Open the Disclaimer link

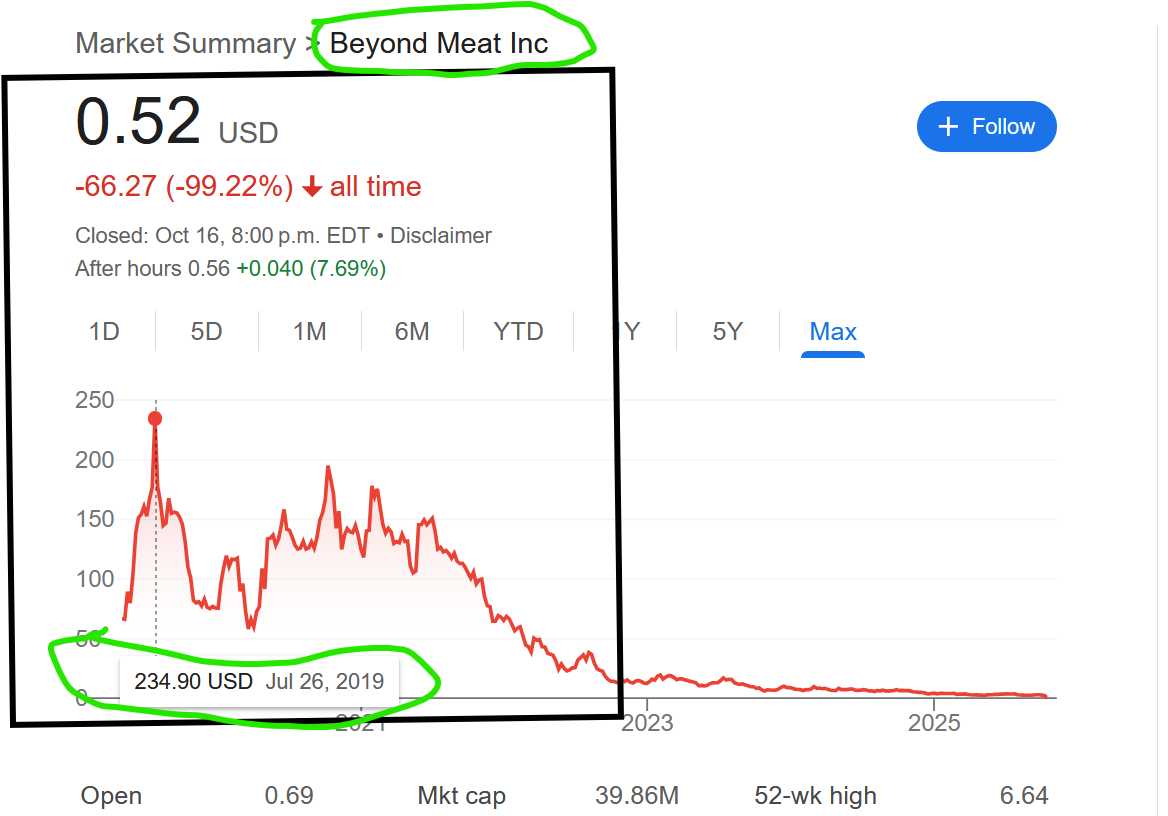[x=441, y=236]
